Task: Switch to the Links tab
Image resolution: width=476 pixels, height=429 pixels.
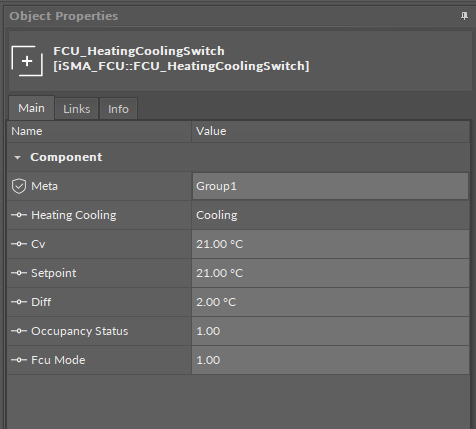Action: click(x=77, y=109)
